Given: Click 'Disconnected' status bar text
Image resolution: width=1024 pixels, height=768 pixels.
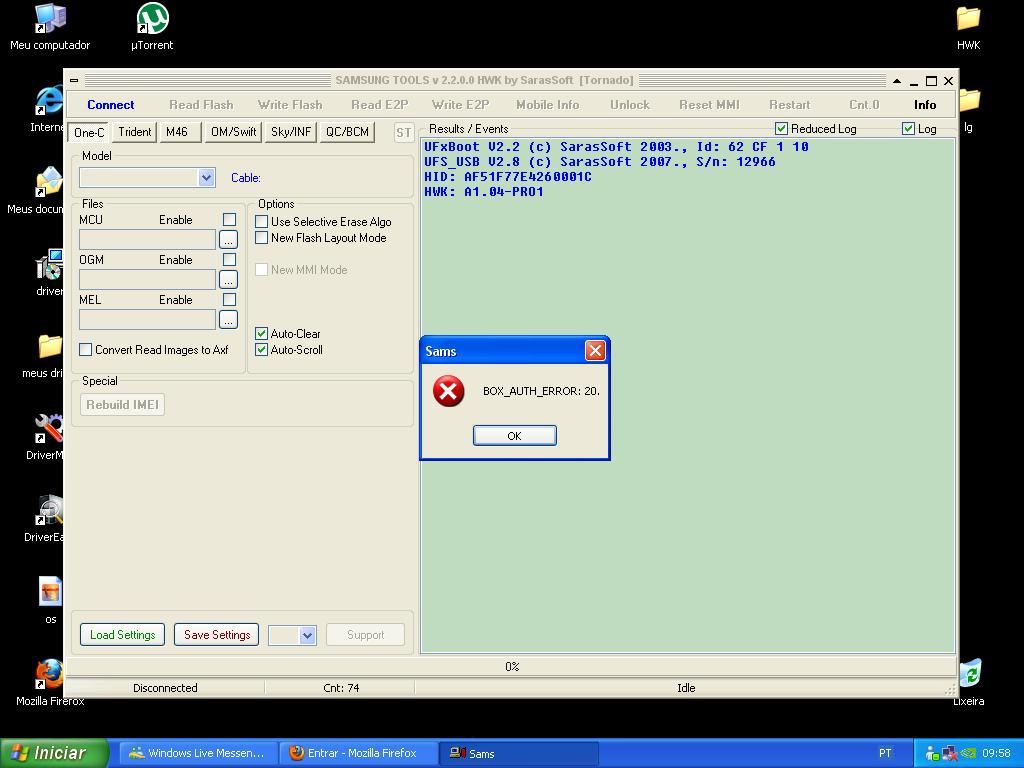Looking at the screenshot, I should [x=165, y=688].
